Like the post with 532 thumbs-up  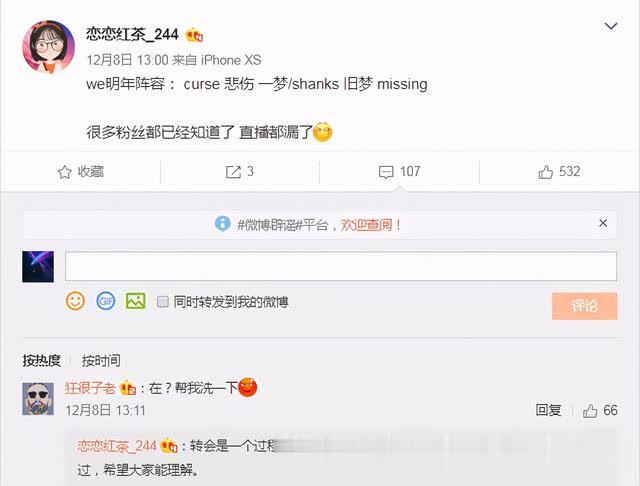545,172
